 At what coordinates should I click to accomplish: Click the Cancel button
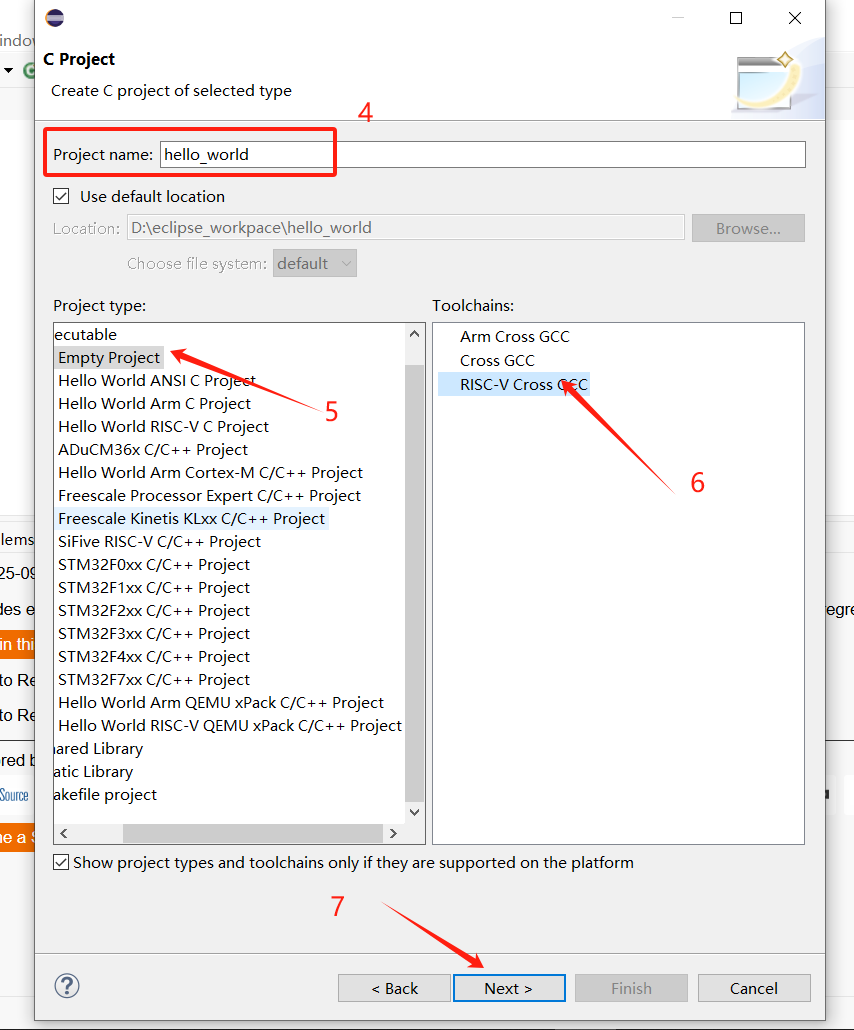pos(754,989)
